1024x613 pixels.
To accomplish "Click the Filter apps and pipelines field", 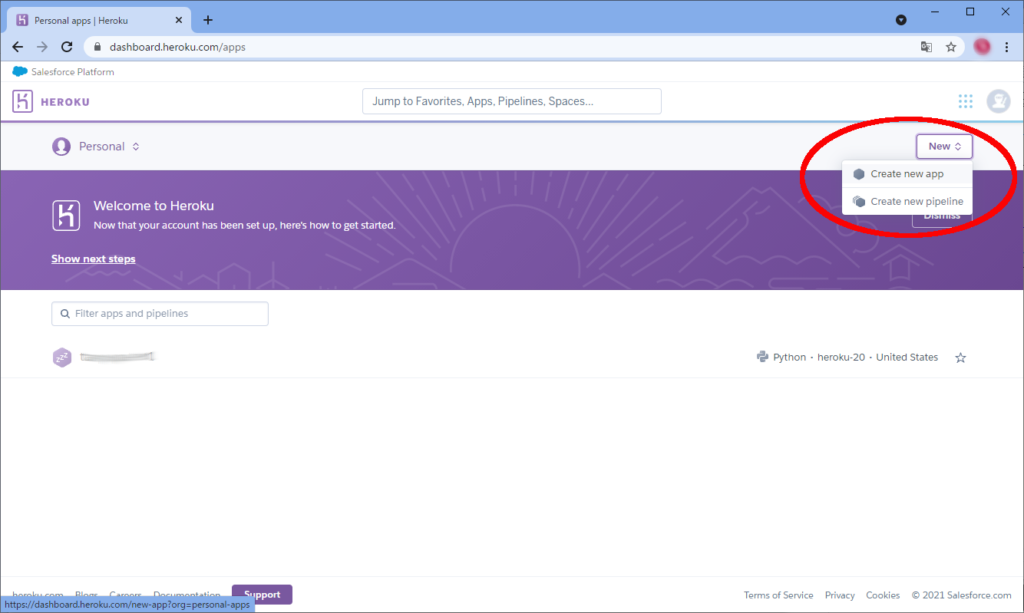I will 160,314.
